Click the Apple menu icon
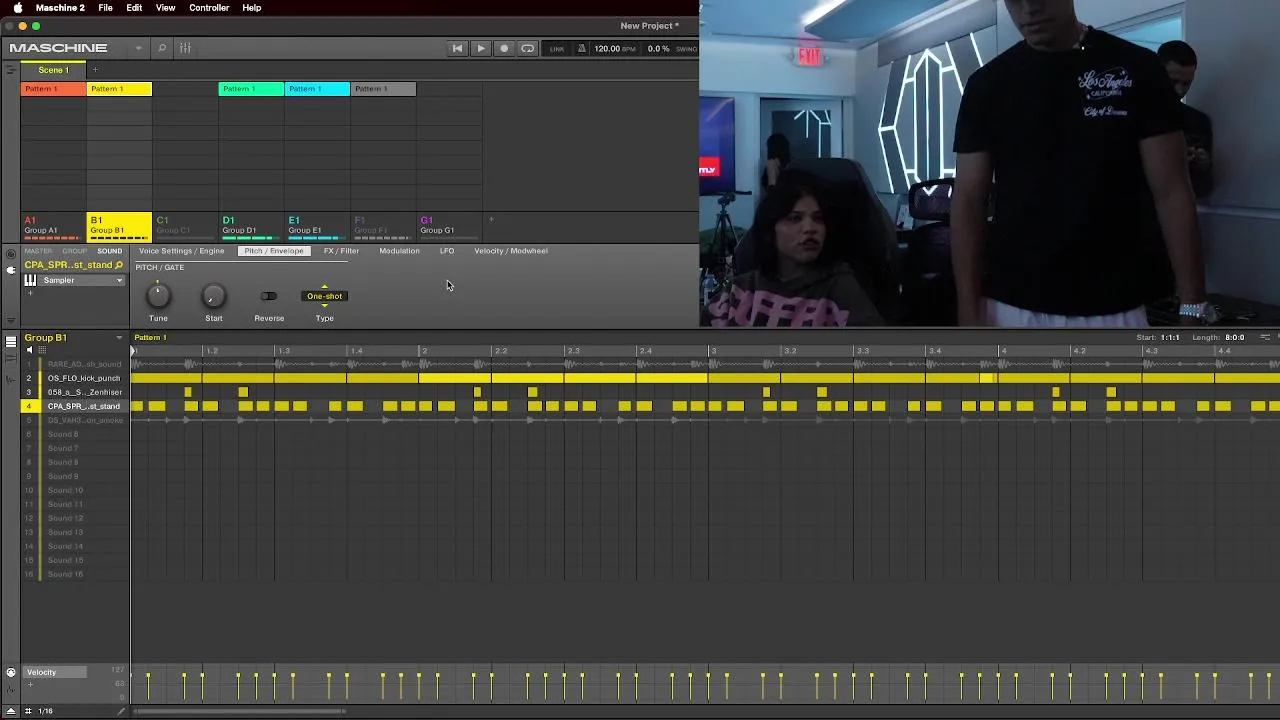This screenshot has width=1280, height=720. click(x=17, y=8)
